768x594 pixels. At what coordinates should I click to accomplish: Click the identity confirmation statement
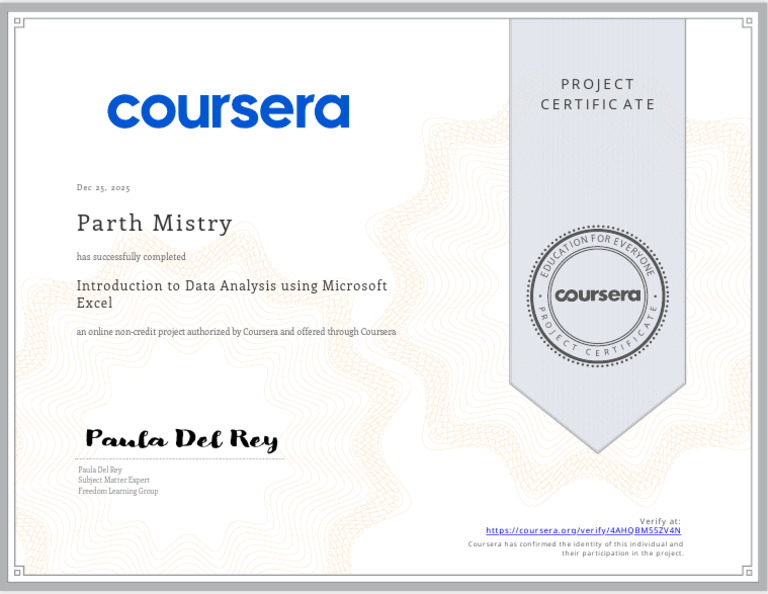(576, 548)
